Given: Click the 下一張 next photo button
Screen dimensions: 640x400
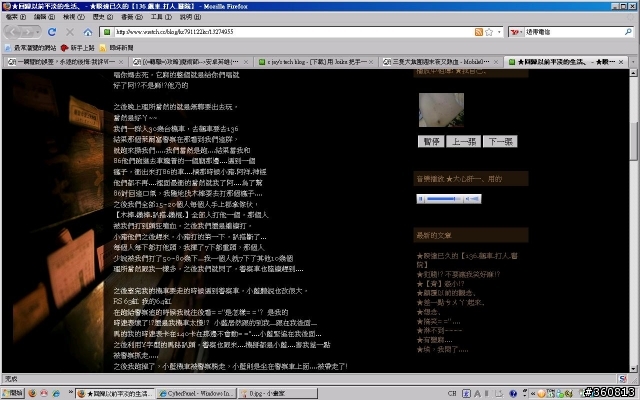Looking at the screenshot, I should coord(500,141).
